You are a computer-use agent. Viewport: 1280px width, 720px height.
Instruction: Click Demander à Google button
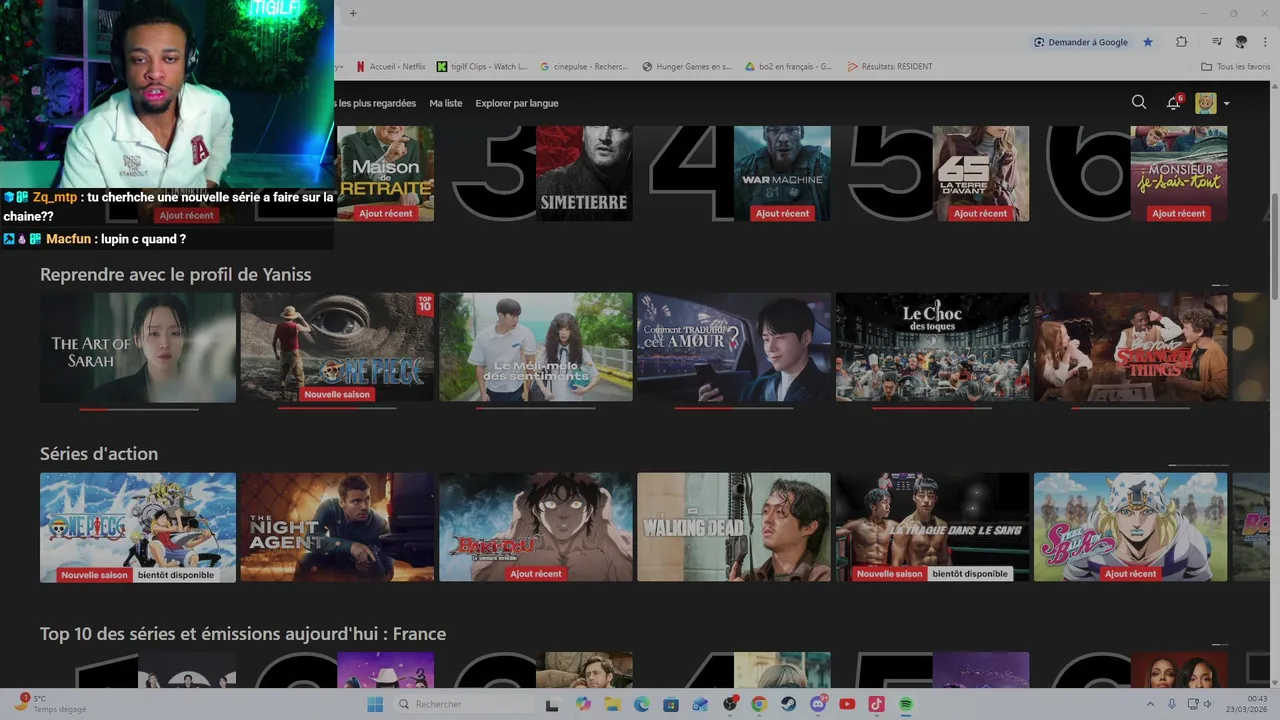(1081, 42)
